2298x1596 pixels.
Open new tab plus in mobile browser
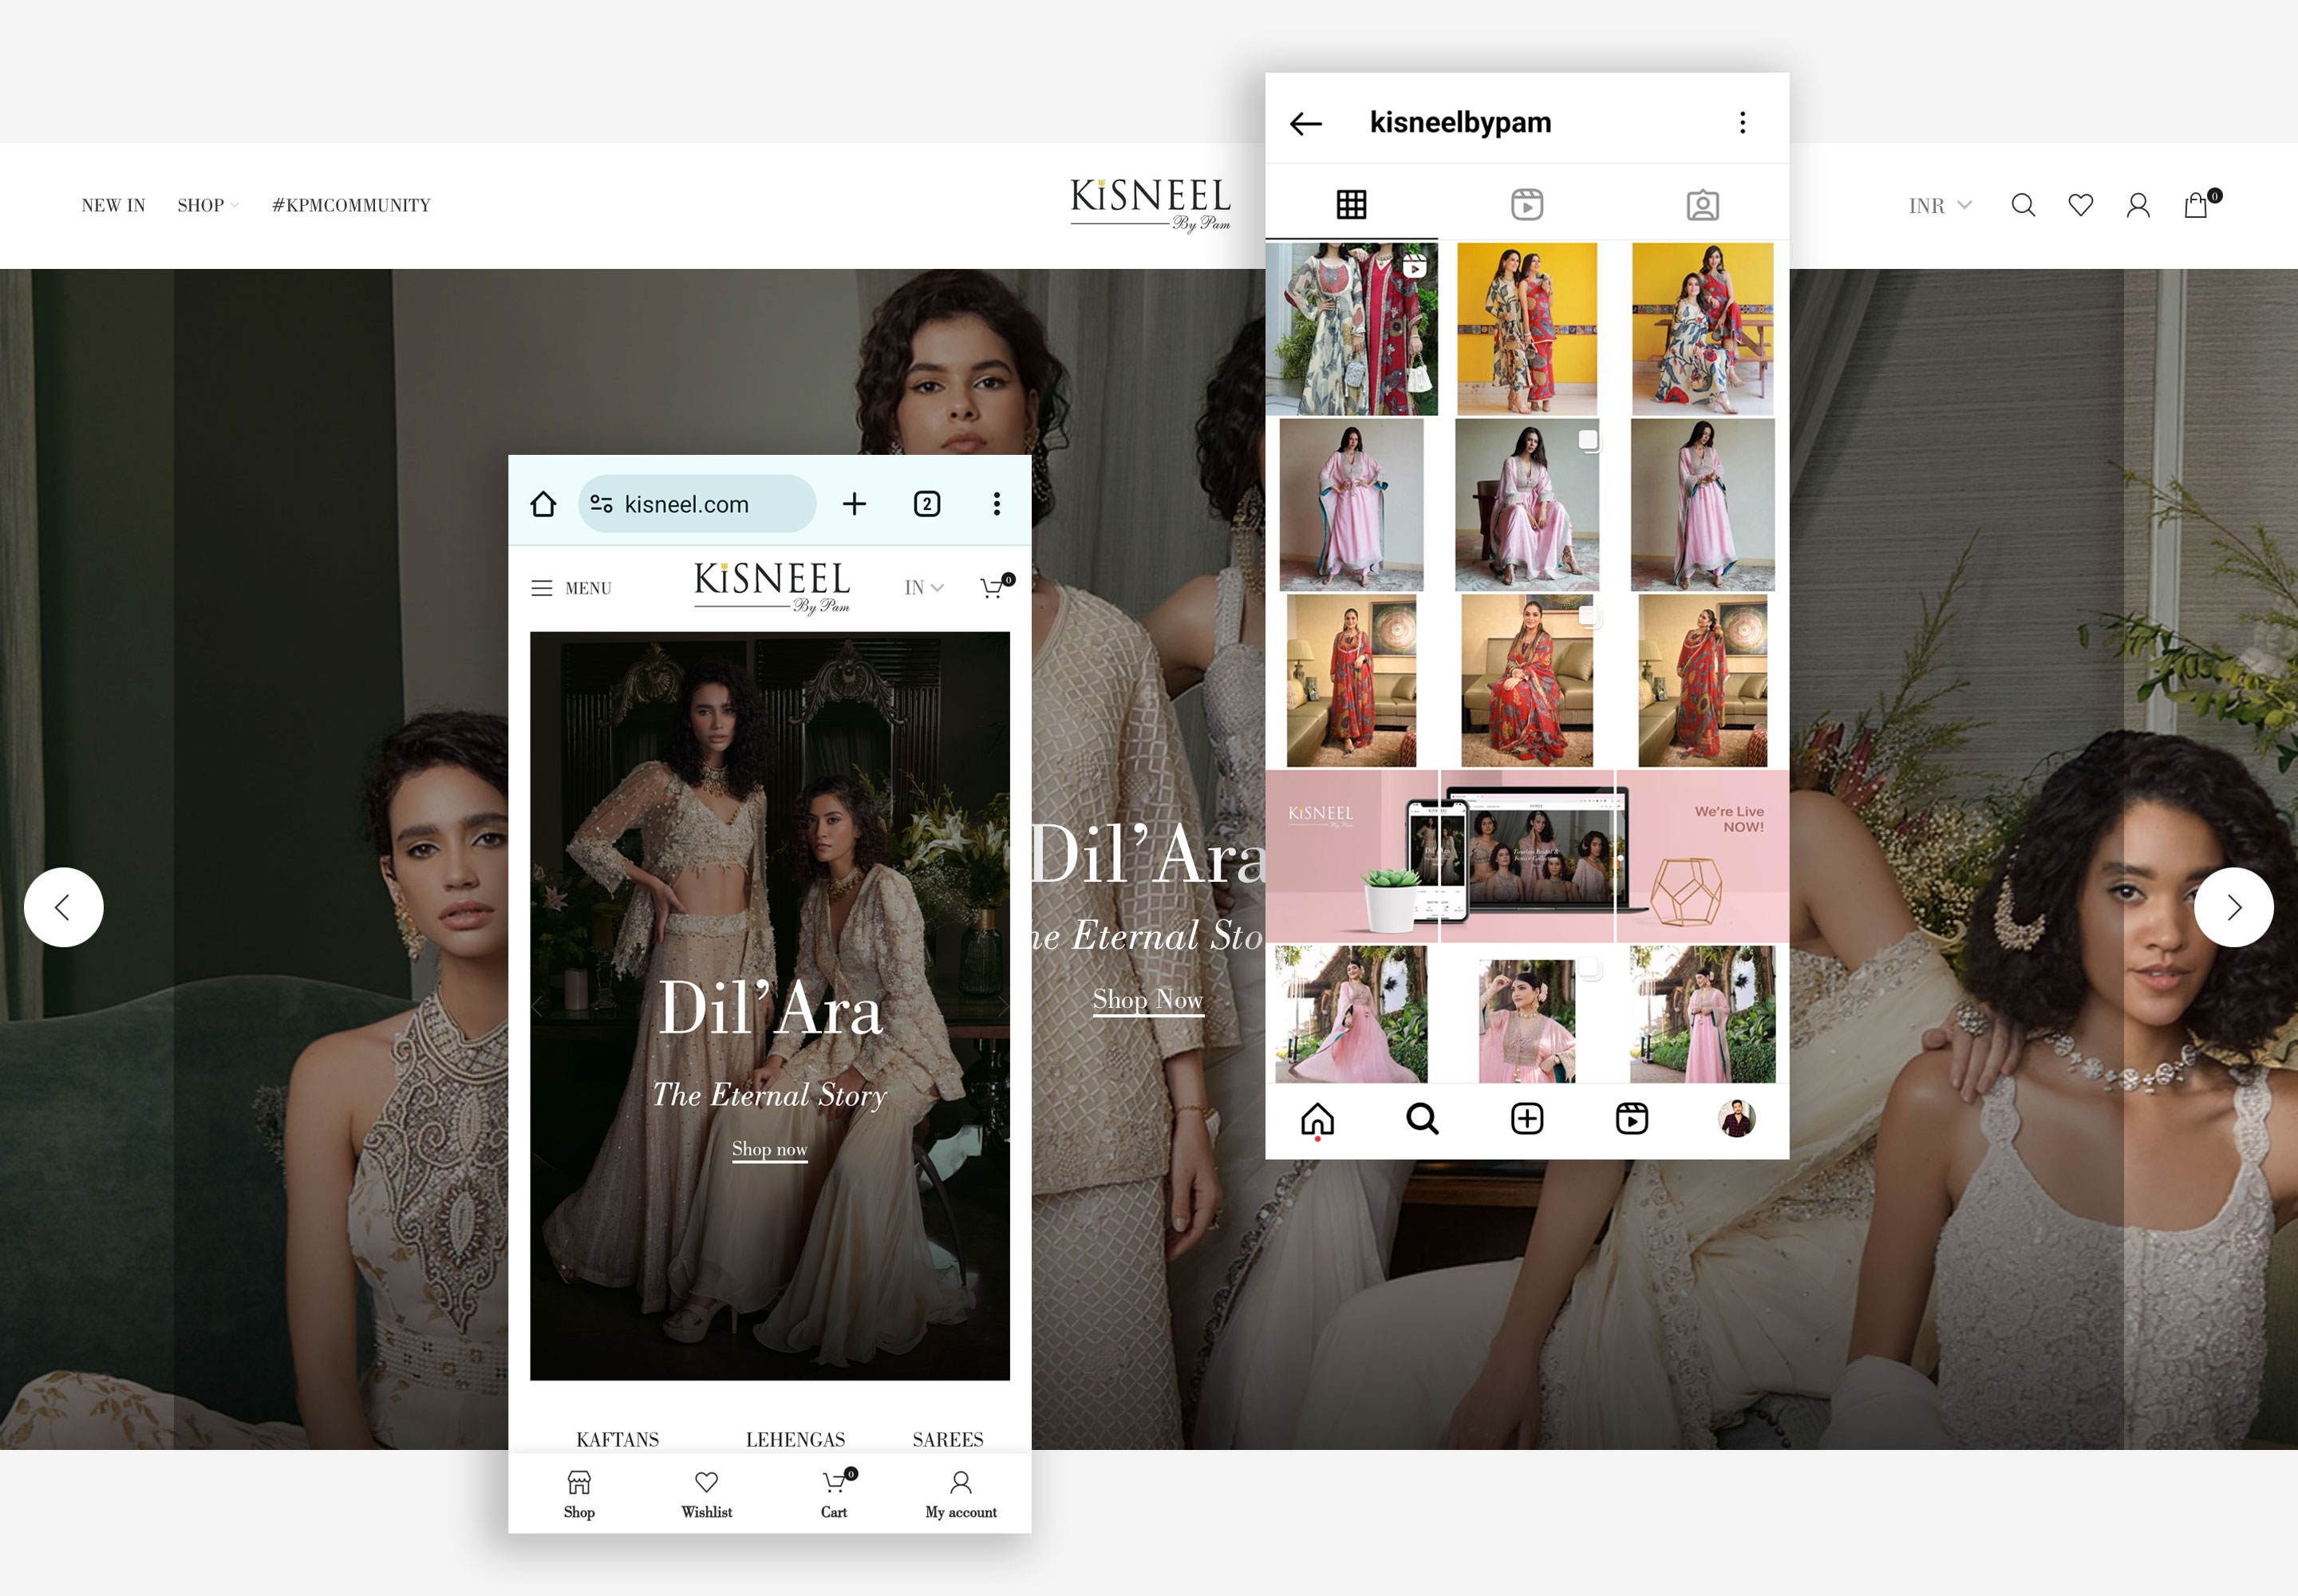tap(854, 504)
